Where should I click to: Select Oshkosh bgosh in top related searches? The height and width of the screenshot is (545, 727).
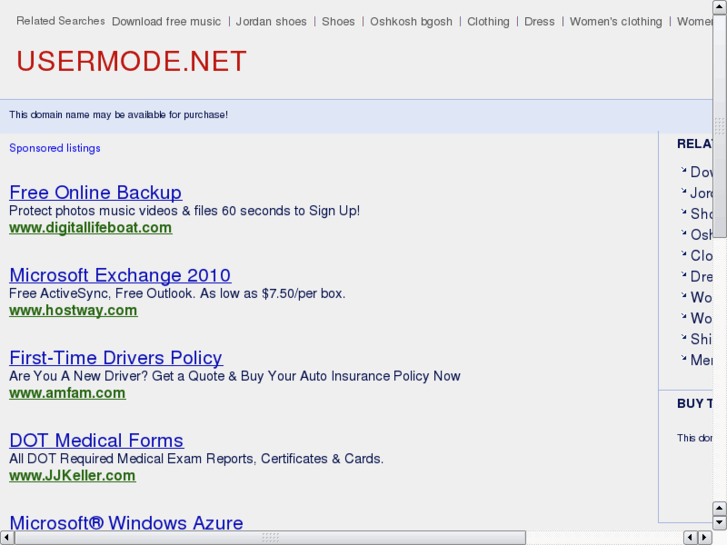click(411, 22)
